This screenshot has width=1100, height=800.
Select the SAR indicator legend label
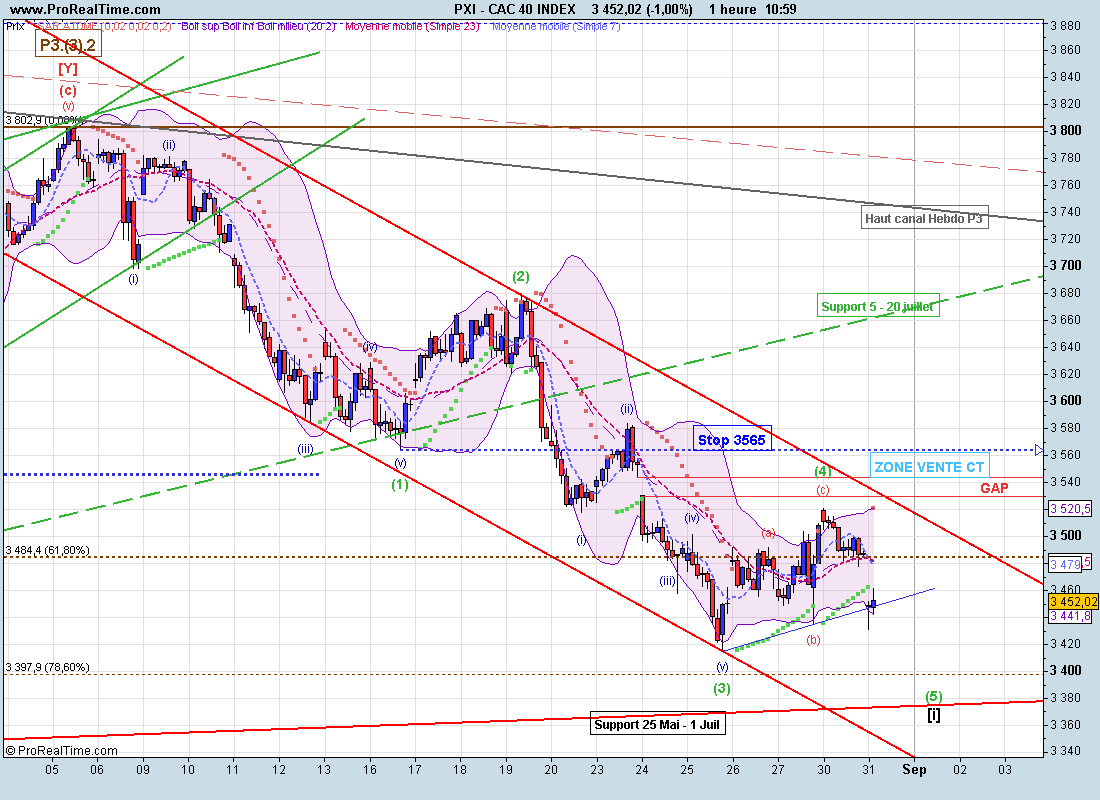102,26
